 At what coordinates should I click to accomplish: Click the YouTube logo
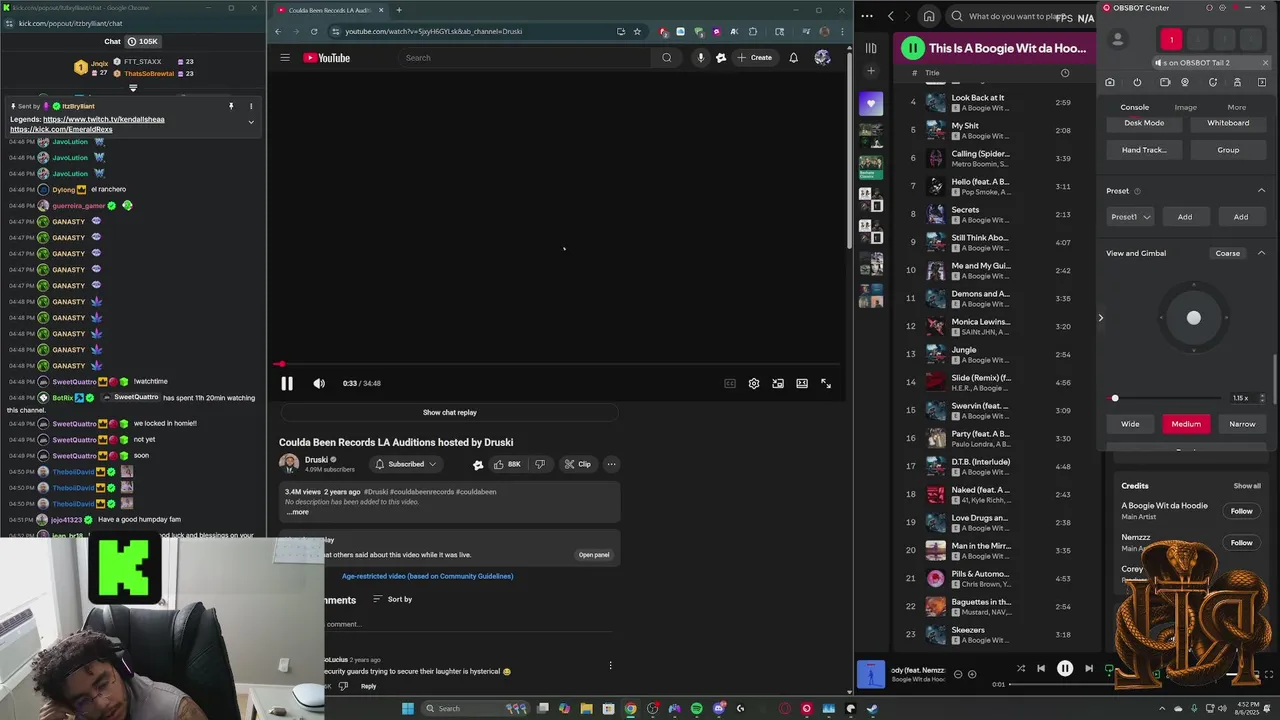pos(327,58)
